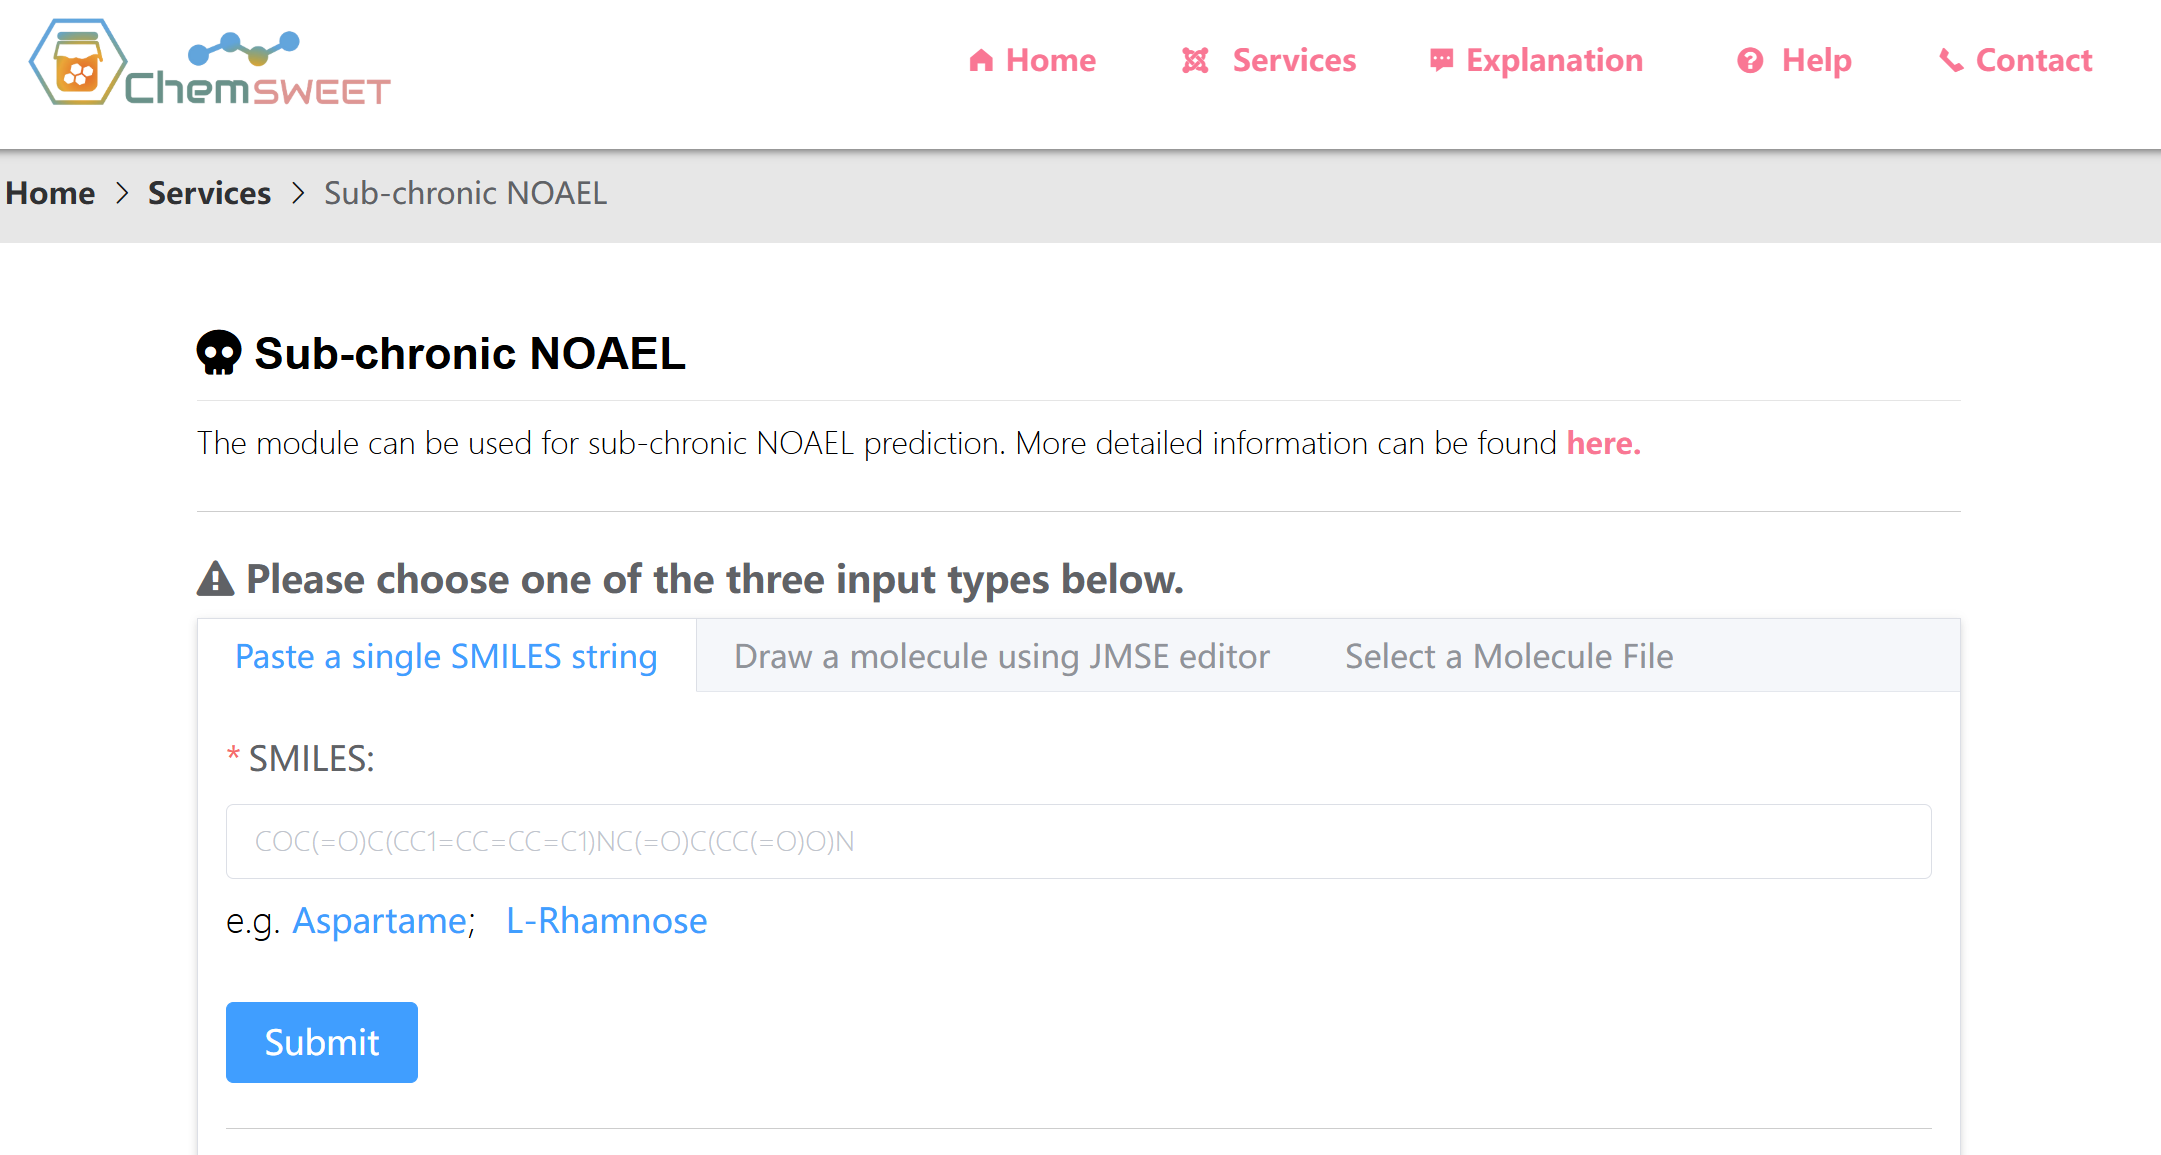
Task: Open the Explanation menu item
Action: (1554, 60)
